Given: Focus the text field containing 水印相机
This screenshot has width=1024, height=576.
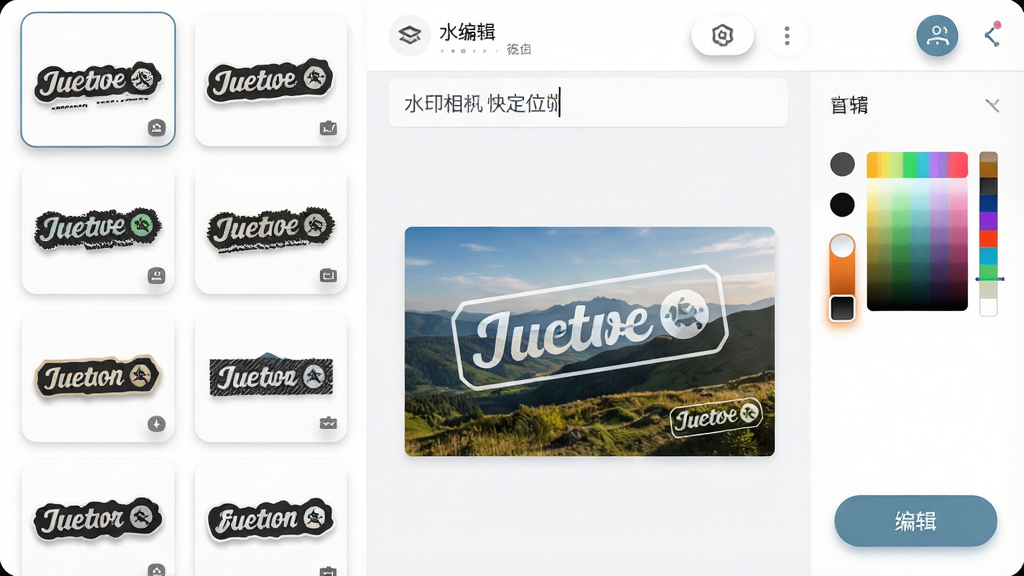Looking at the screenshot, I should 588,103.
